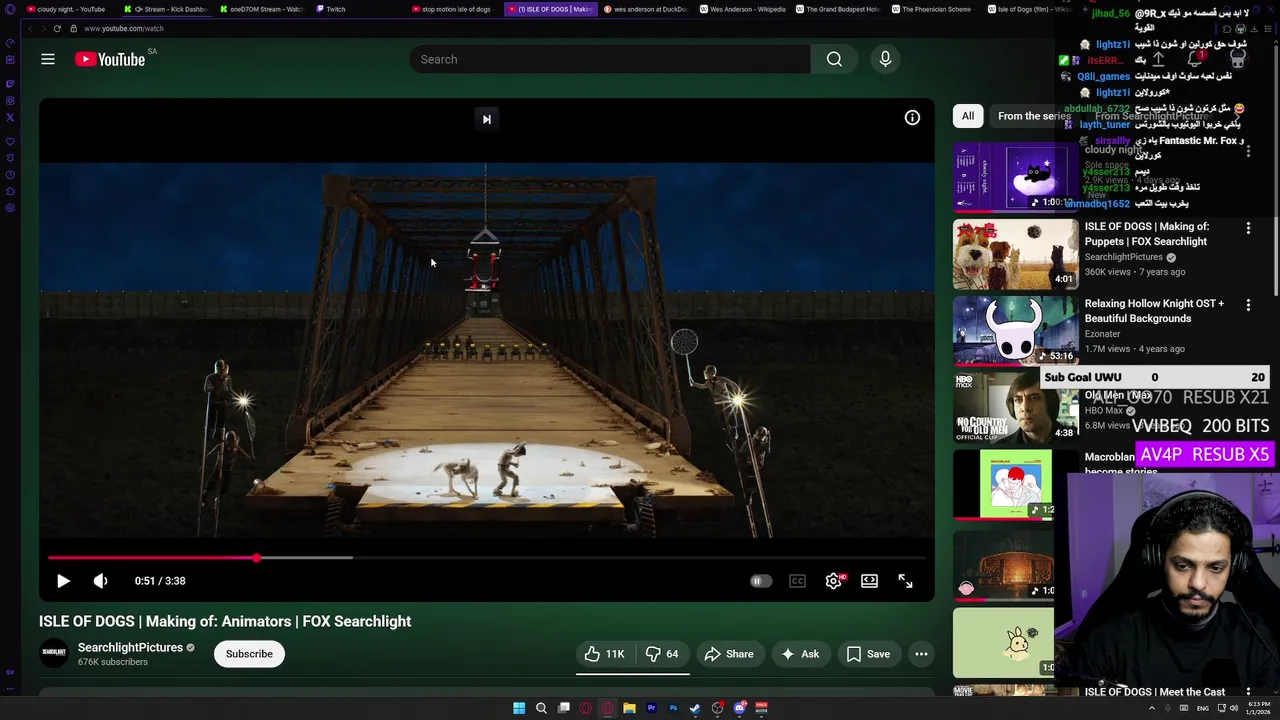Show hidden system tray icons
Screen dimensions: 1280x720
tap(1151, 708)
